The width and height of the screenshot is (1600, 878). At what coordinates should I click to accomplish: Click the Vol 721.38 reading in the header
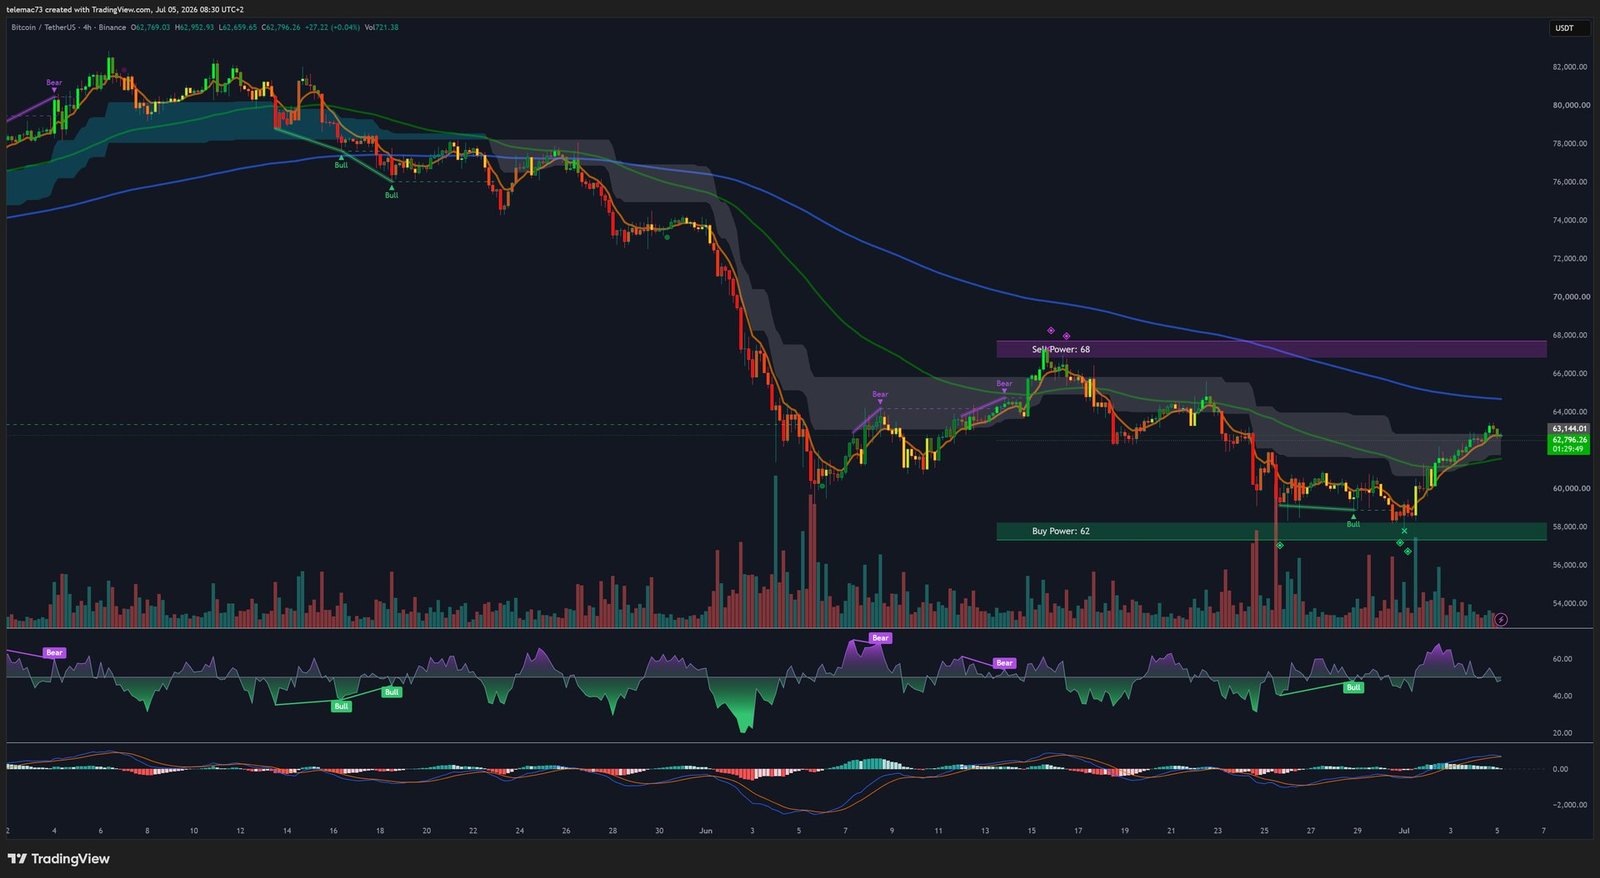tap(382, 27)
